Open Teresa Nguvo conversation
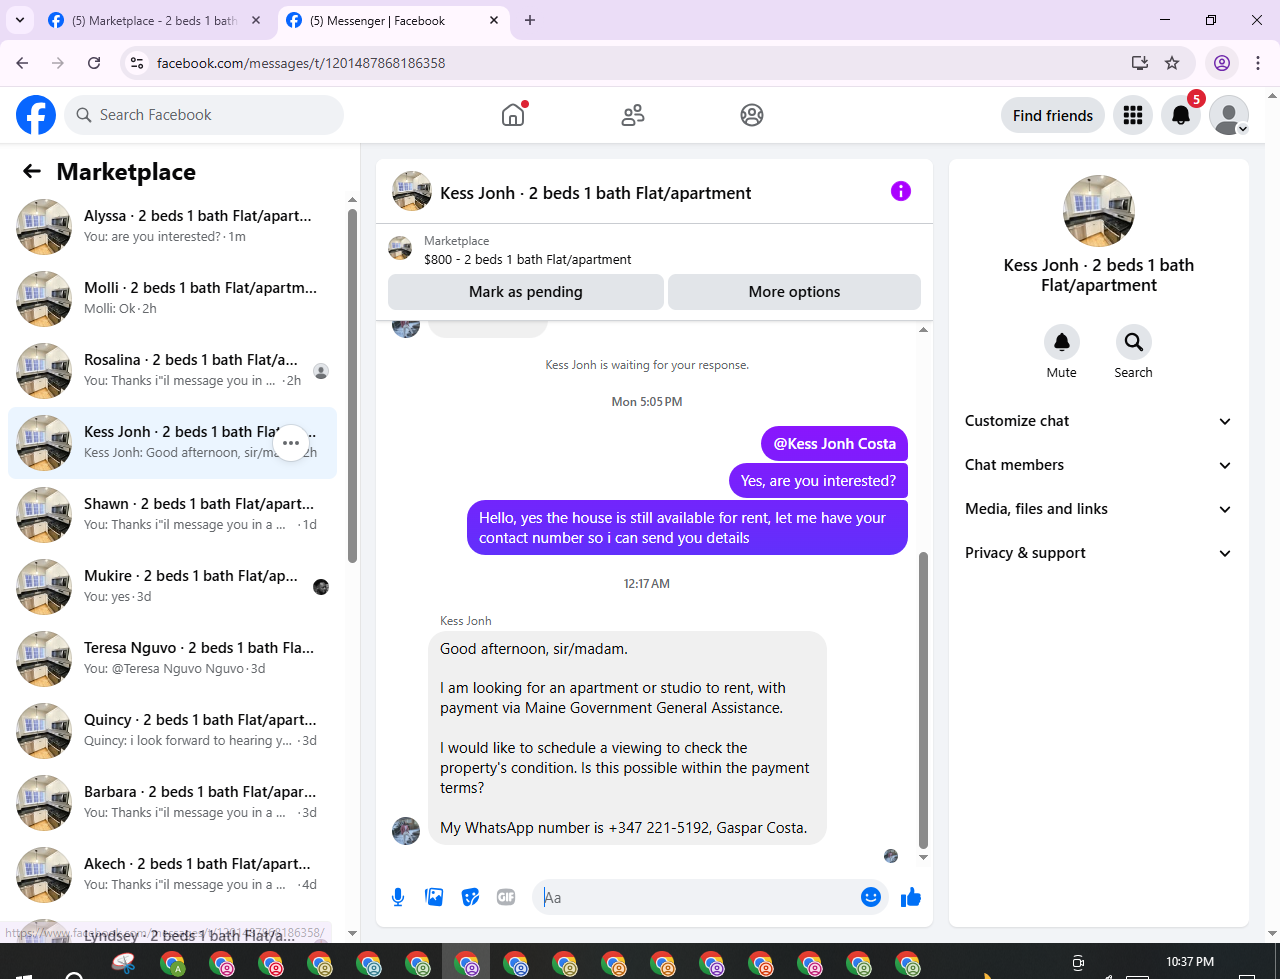 point(172,659)
